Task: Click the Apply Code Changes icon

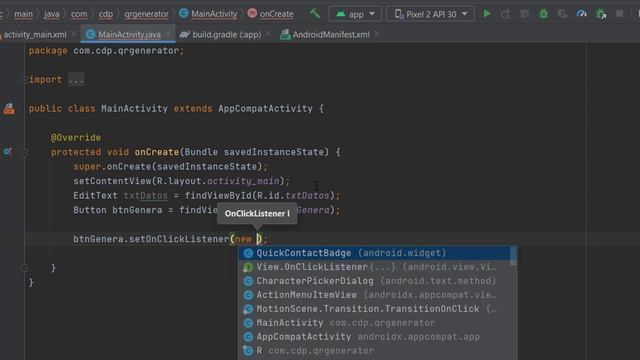Action: [524, 14]
